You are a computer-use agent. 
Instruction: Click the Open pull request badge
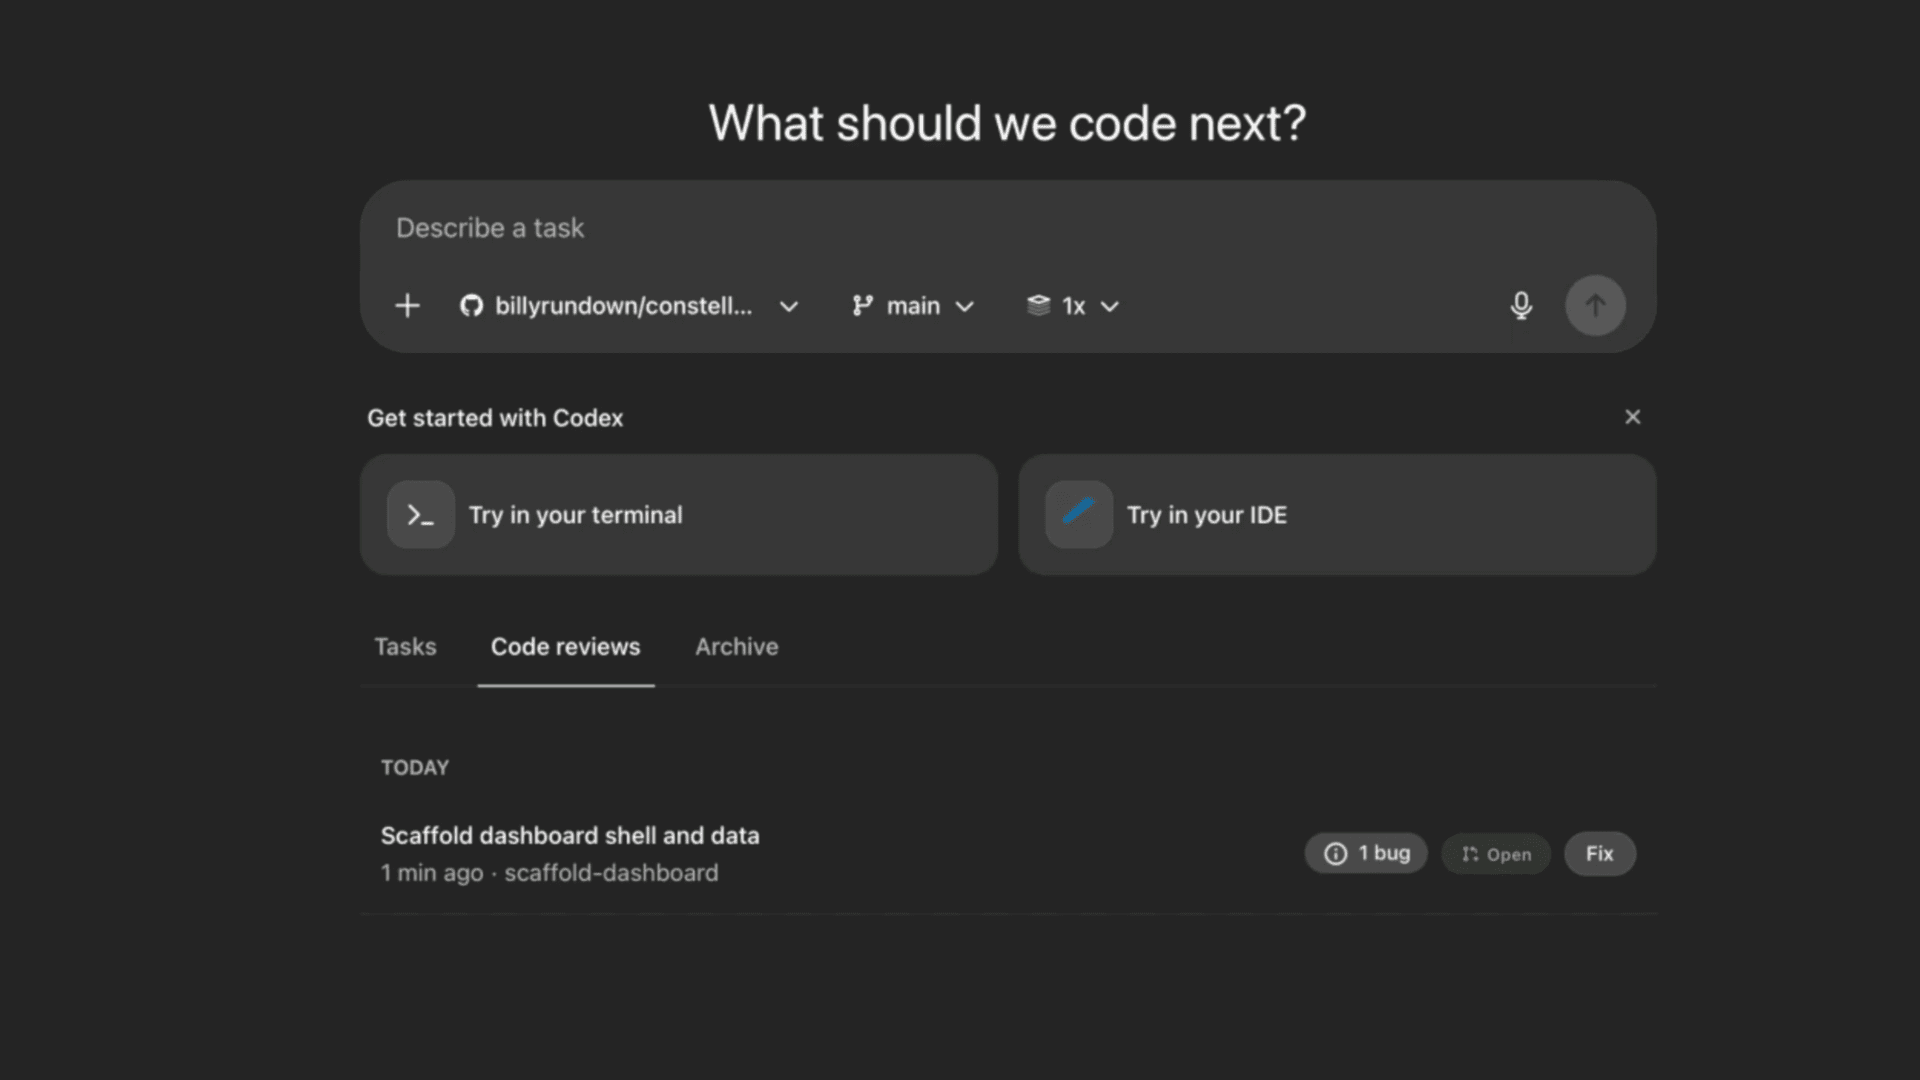point(1495,854)
